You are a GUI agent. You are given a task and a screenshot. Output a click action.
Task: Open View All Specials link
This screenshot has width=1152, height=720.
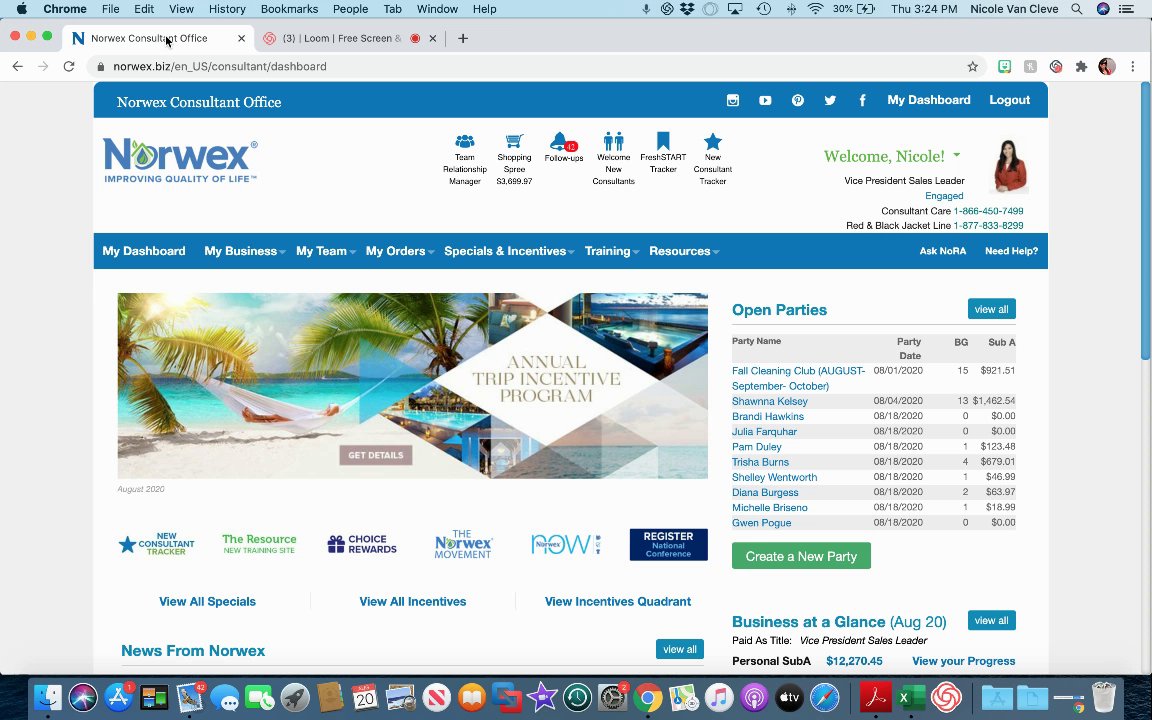pyautogui.click(x=207, y=602)
